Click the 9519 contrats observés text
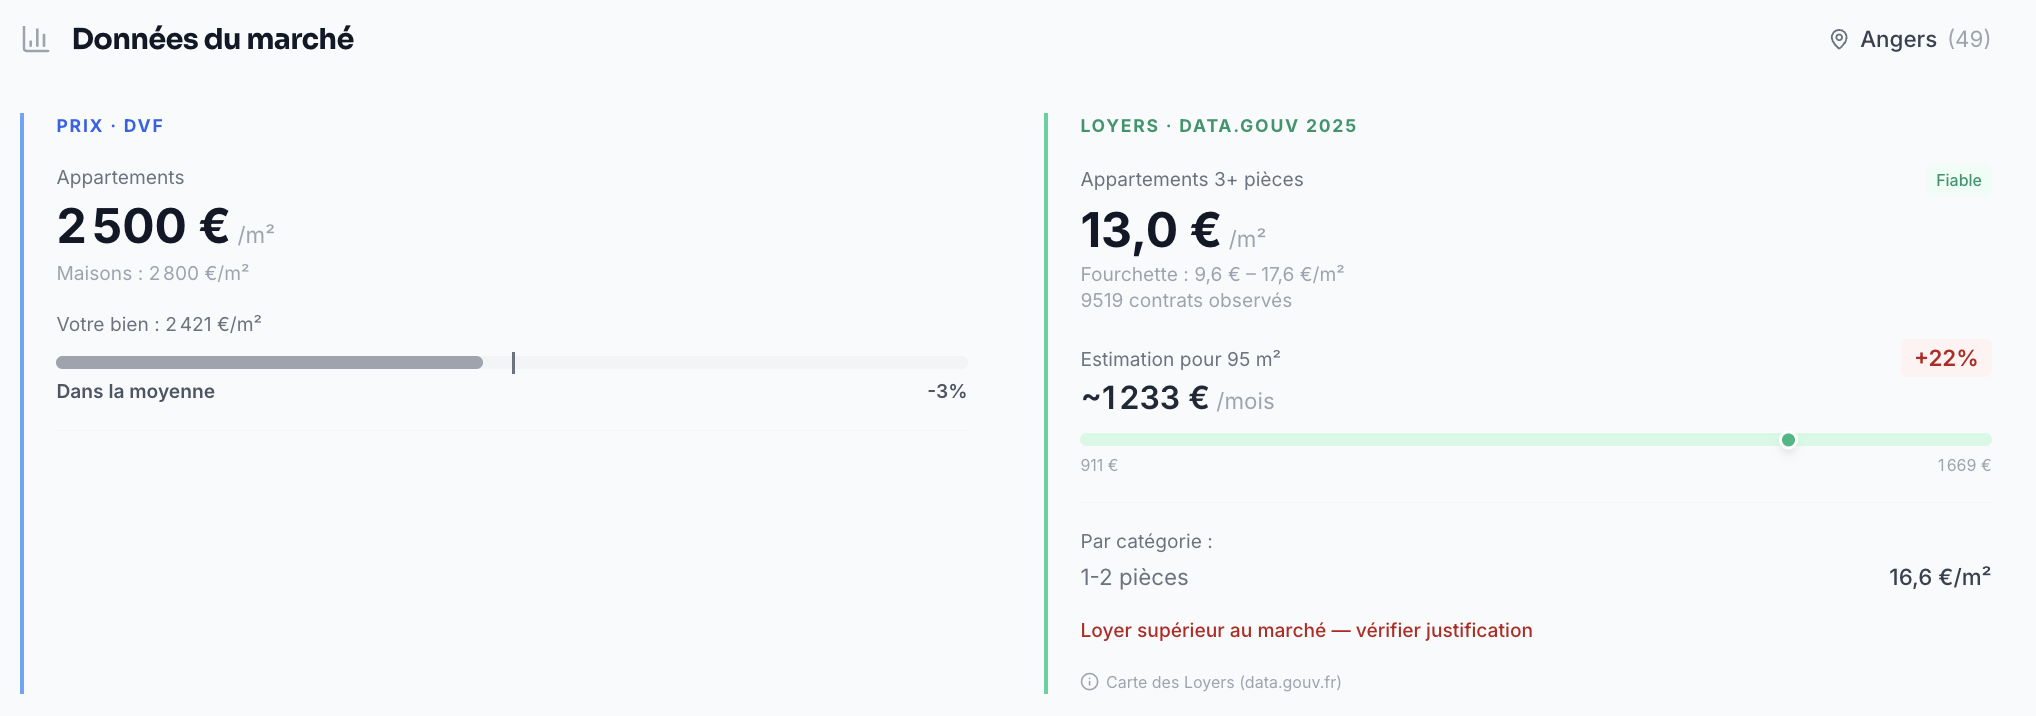 point(1186,300)
